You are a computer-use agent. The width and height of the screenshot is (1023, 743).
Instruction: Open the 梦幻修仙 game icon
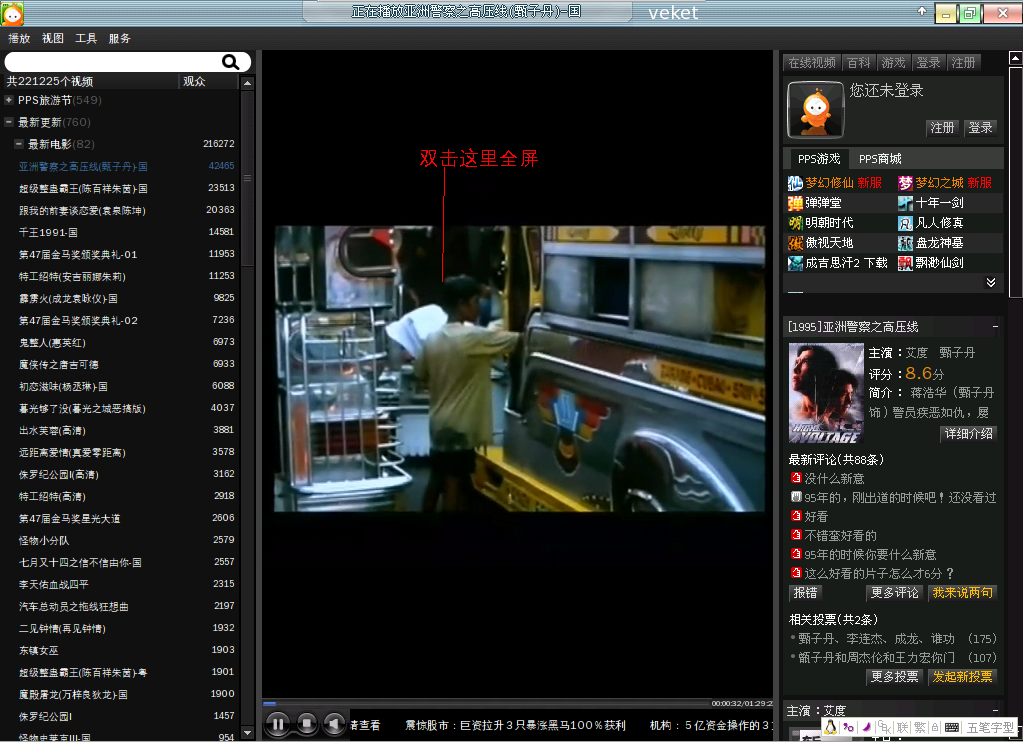(x=795, y=183)
